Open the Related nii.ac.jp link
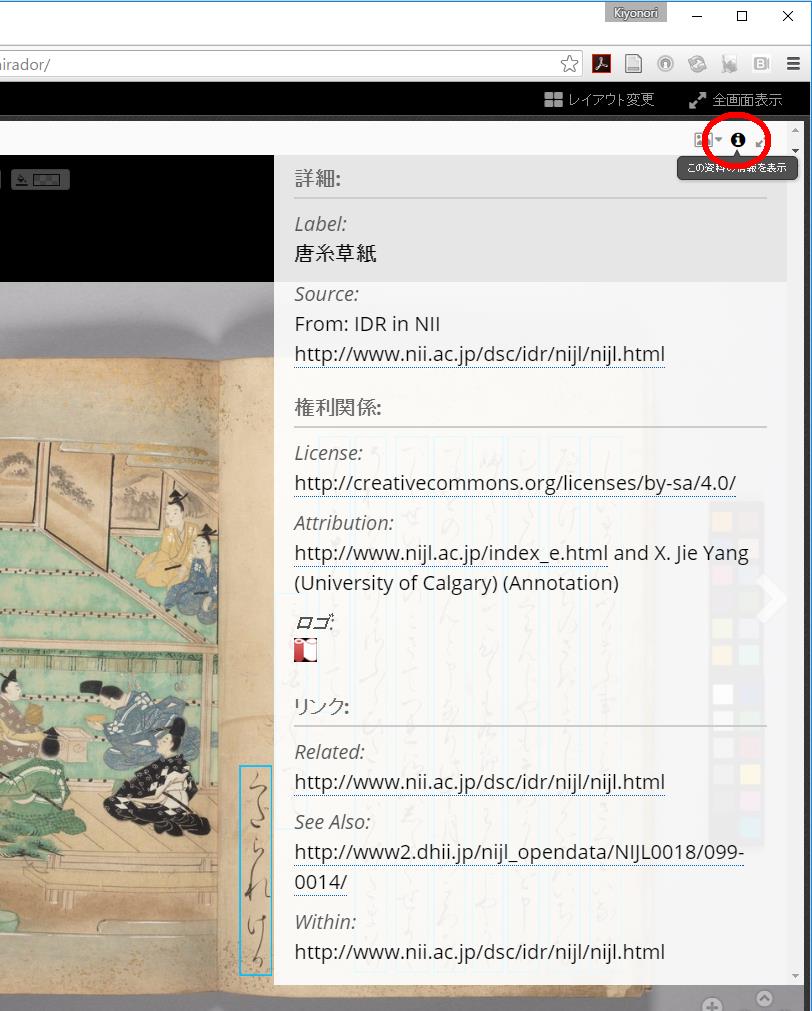812x1011 pixels. click(x=479, y=782)
